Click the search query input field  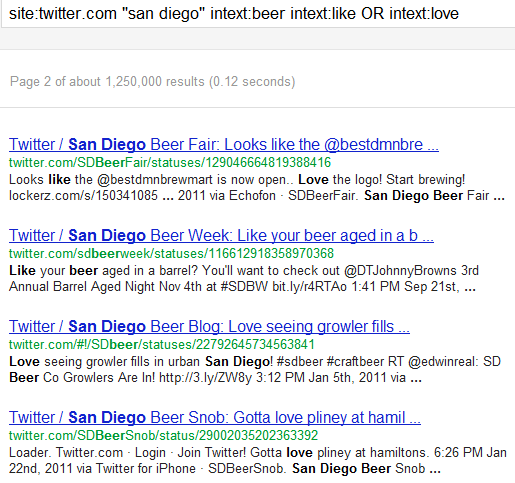258,14
